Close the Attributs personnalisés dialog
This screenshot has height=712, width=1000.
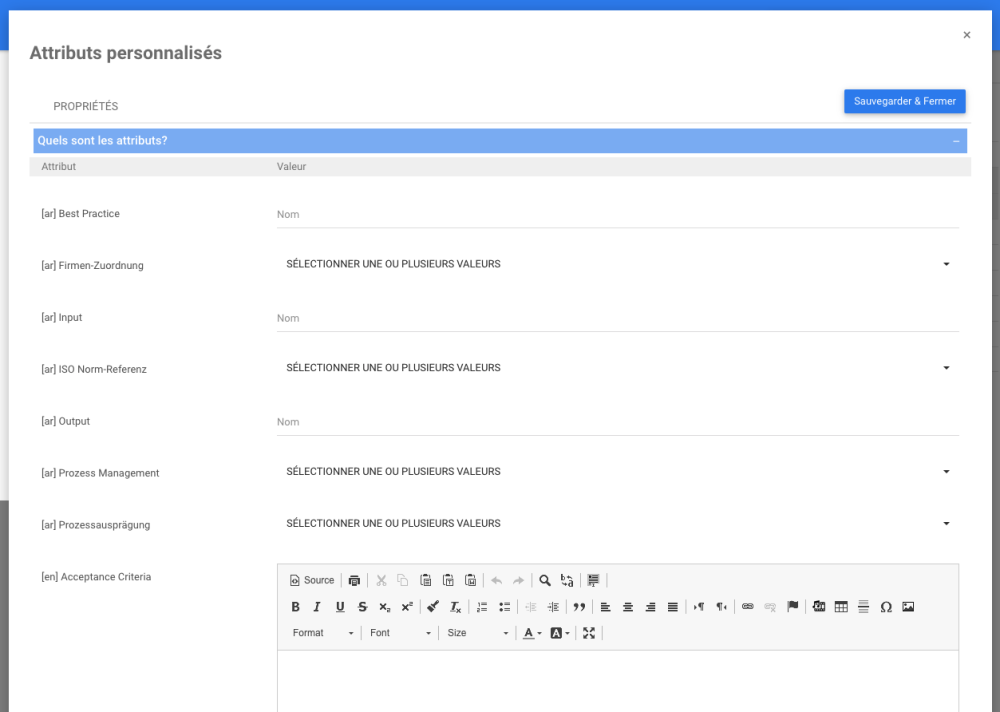click(967, 35)
